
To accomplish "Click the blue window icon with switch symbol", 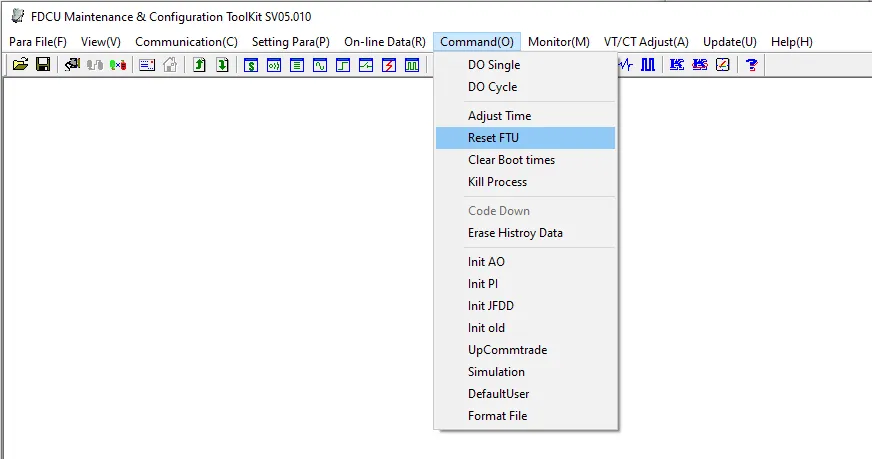I will click(366, 65).
